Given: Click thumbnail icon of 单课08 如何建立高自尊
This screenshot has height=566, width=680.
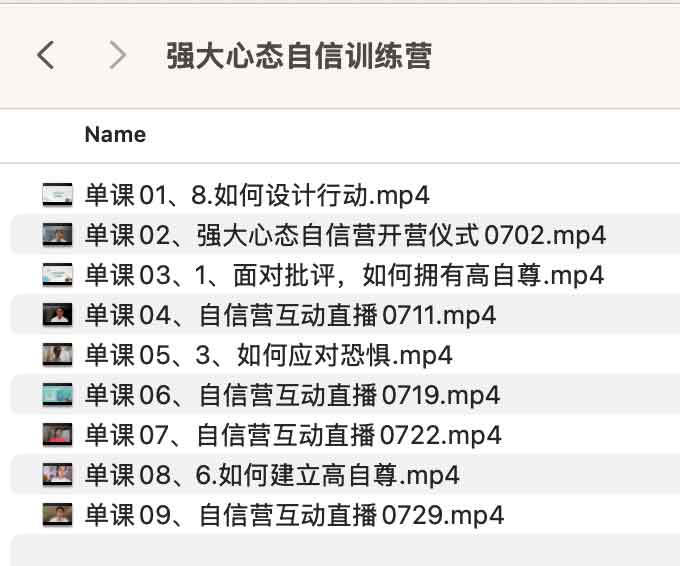Looking at the screenshot, I should 58,474.
